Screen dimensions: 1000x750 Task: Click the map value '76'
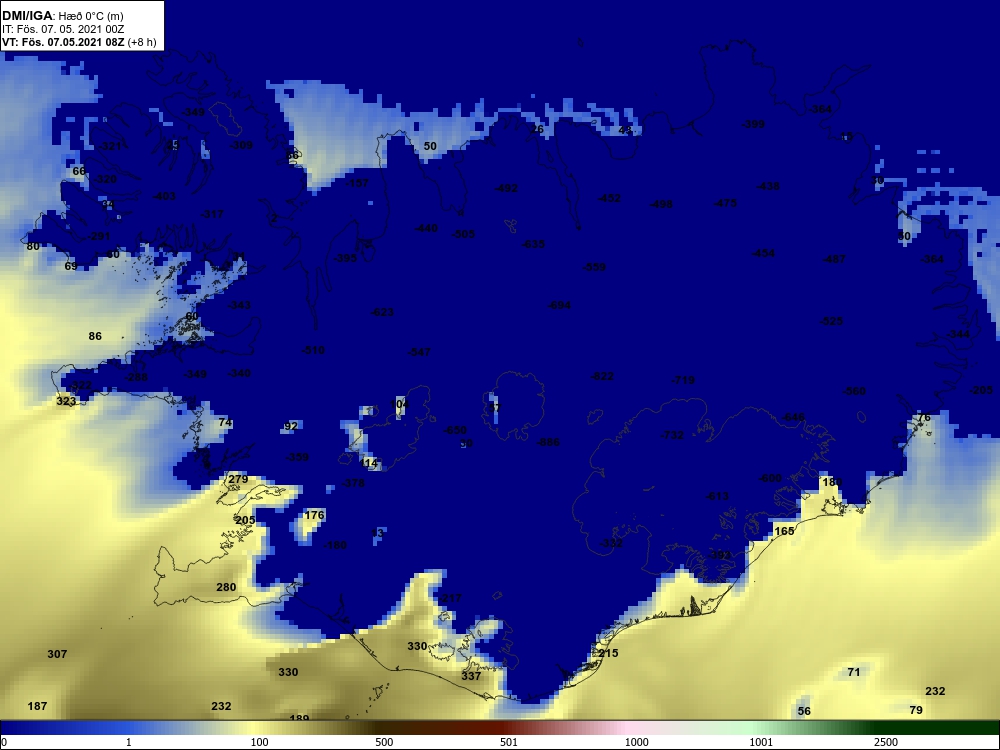click(x=924, y=418)
